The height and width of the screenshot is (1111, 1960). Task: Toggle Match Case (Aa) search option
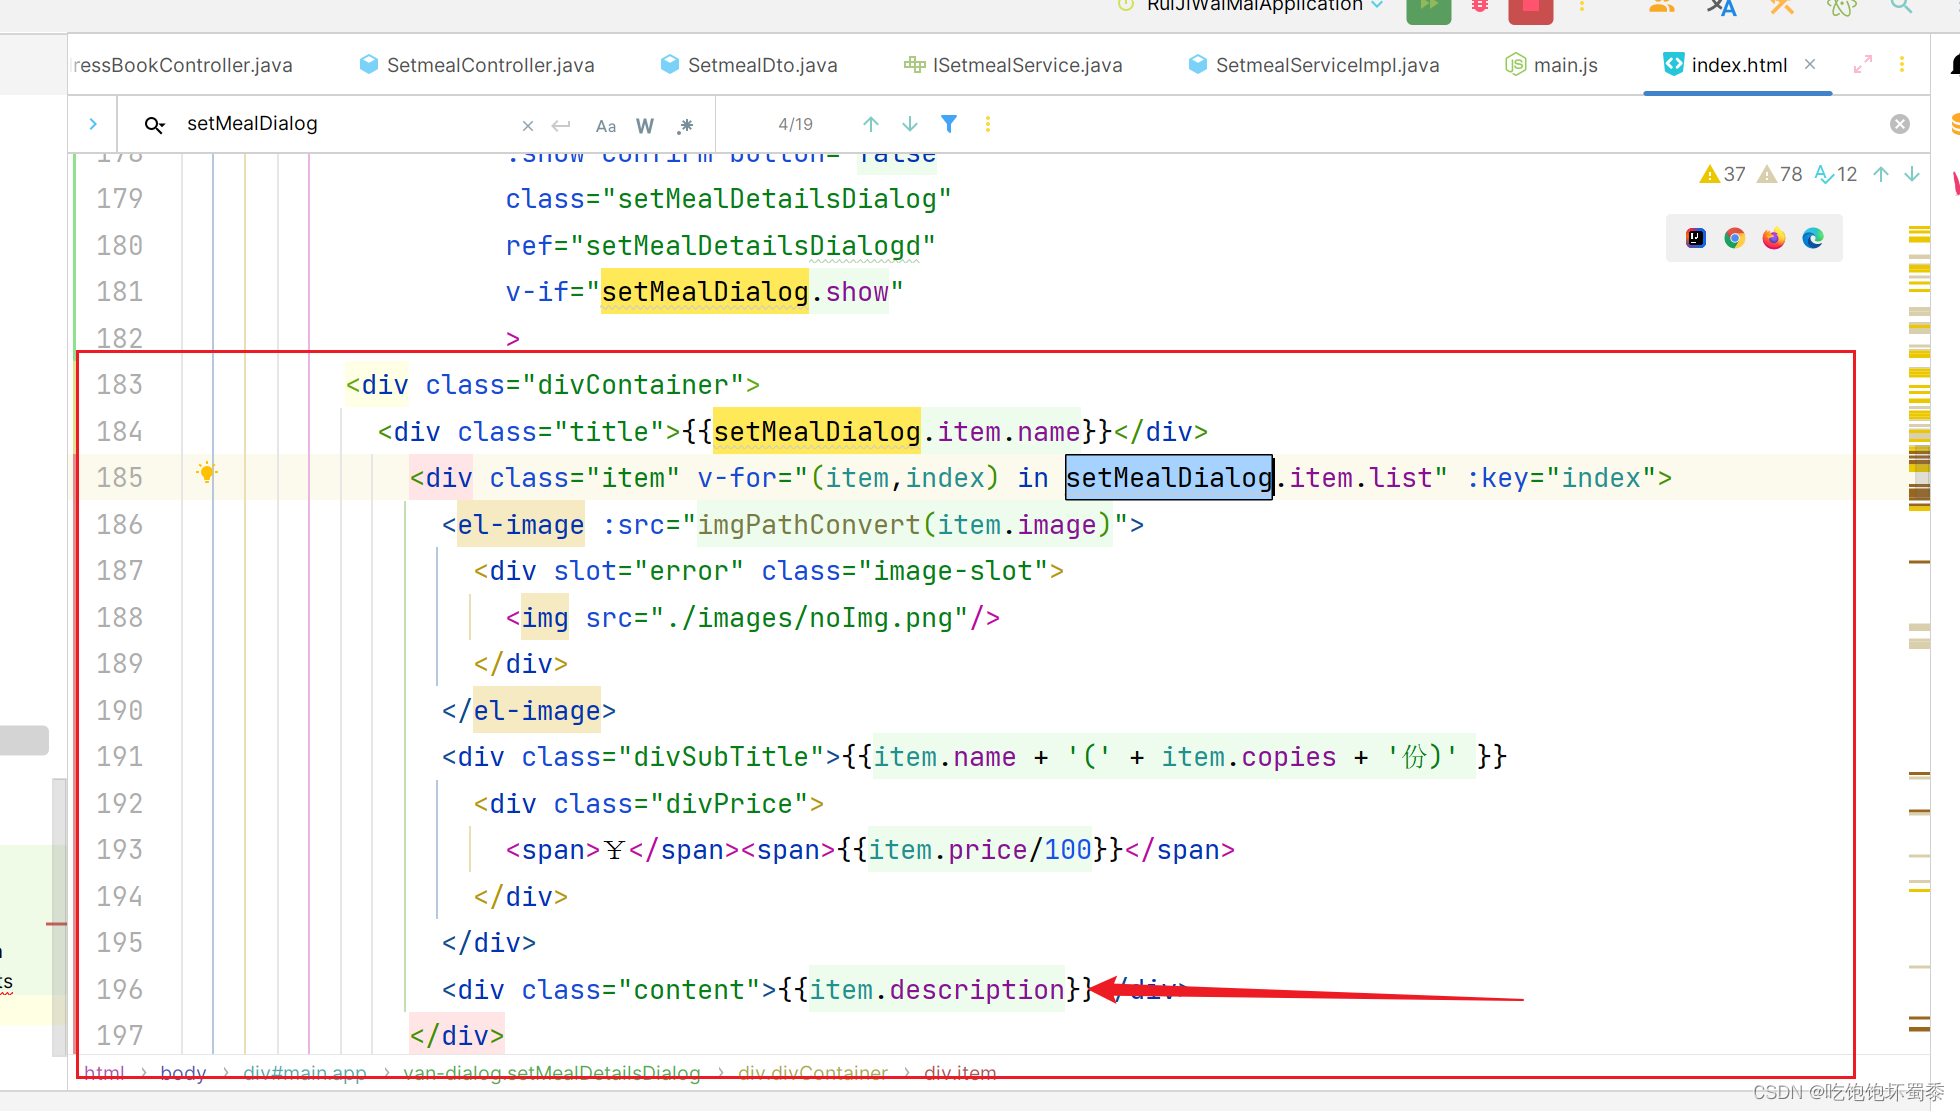pos(605,126)
